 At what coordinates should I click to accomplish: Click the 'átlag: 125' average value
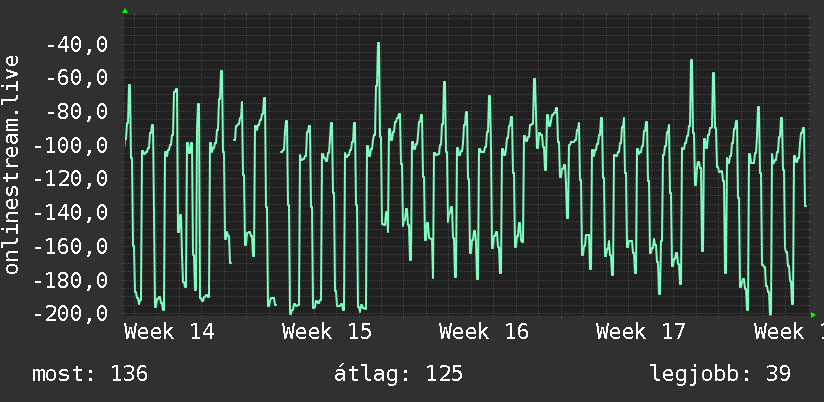pyautogui.click(x=398, y=374)
